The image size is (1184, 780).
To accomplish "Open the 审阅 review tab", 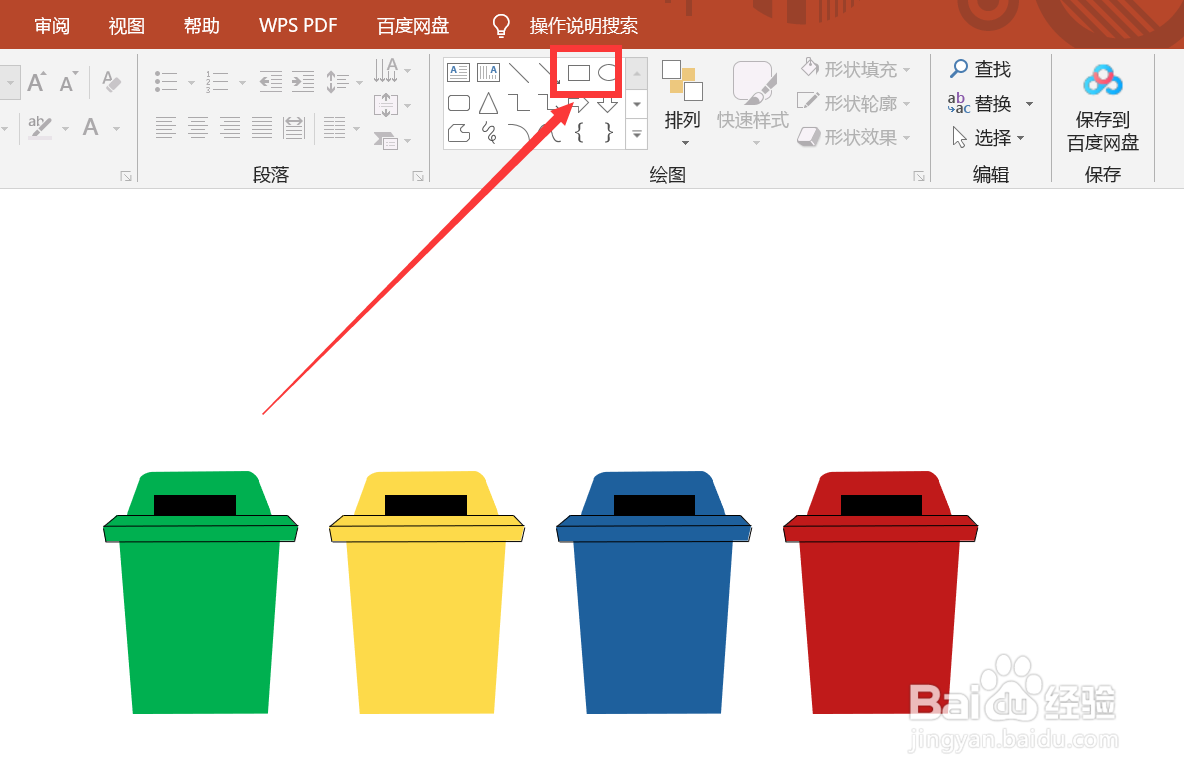I will point(52,26).
